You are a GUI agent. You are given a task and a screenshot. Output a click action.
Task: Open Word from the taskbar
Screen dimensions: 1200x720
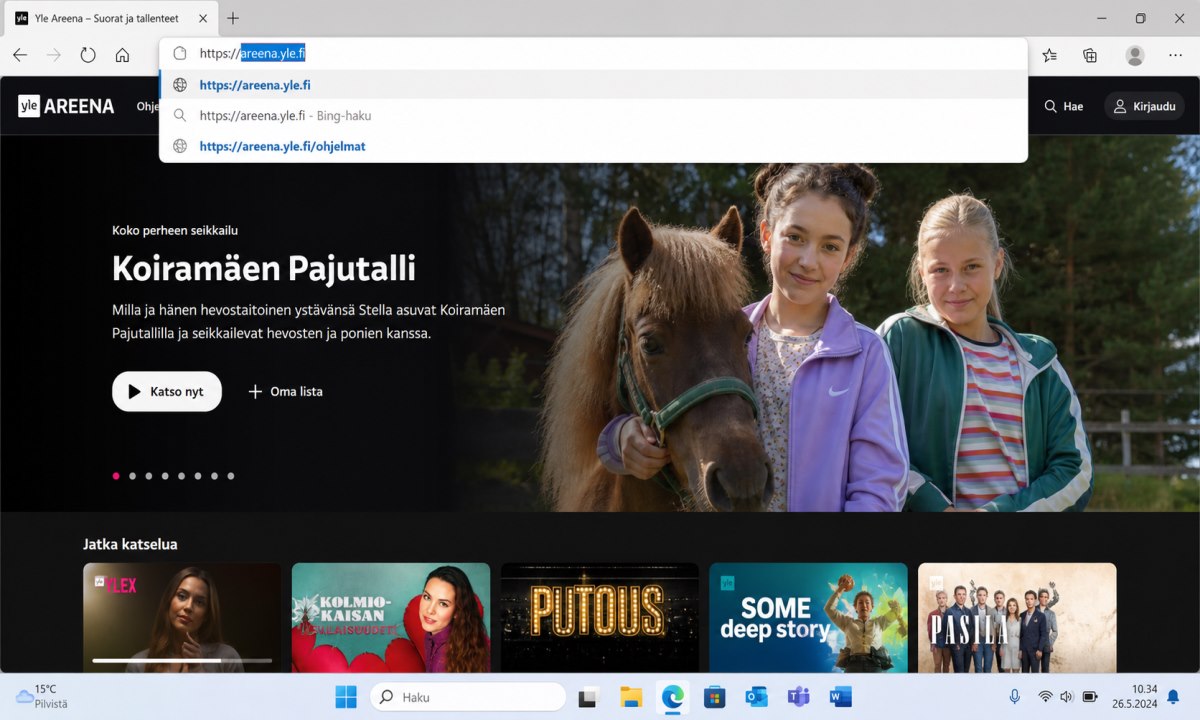(840, 697)
